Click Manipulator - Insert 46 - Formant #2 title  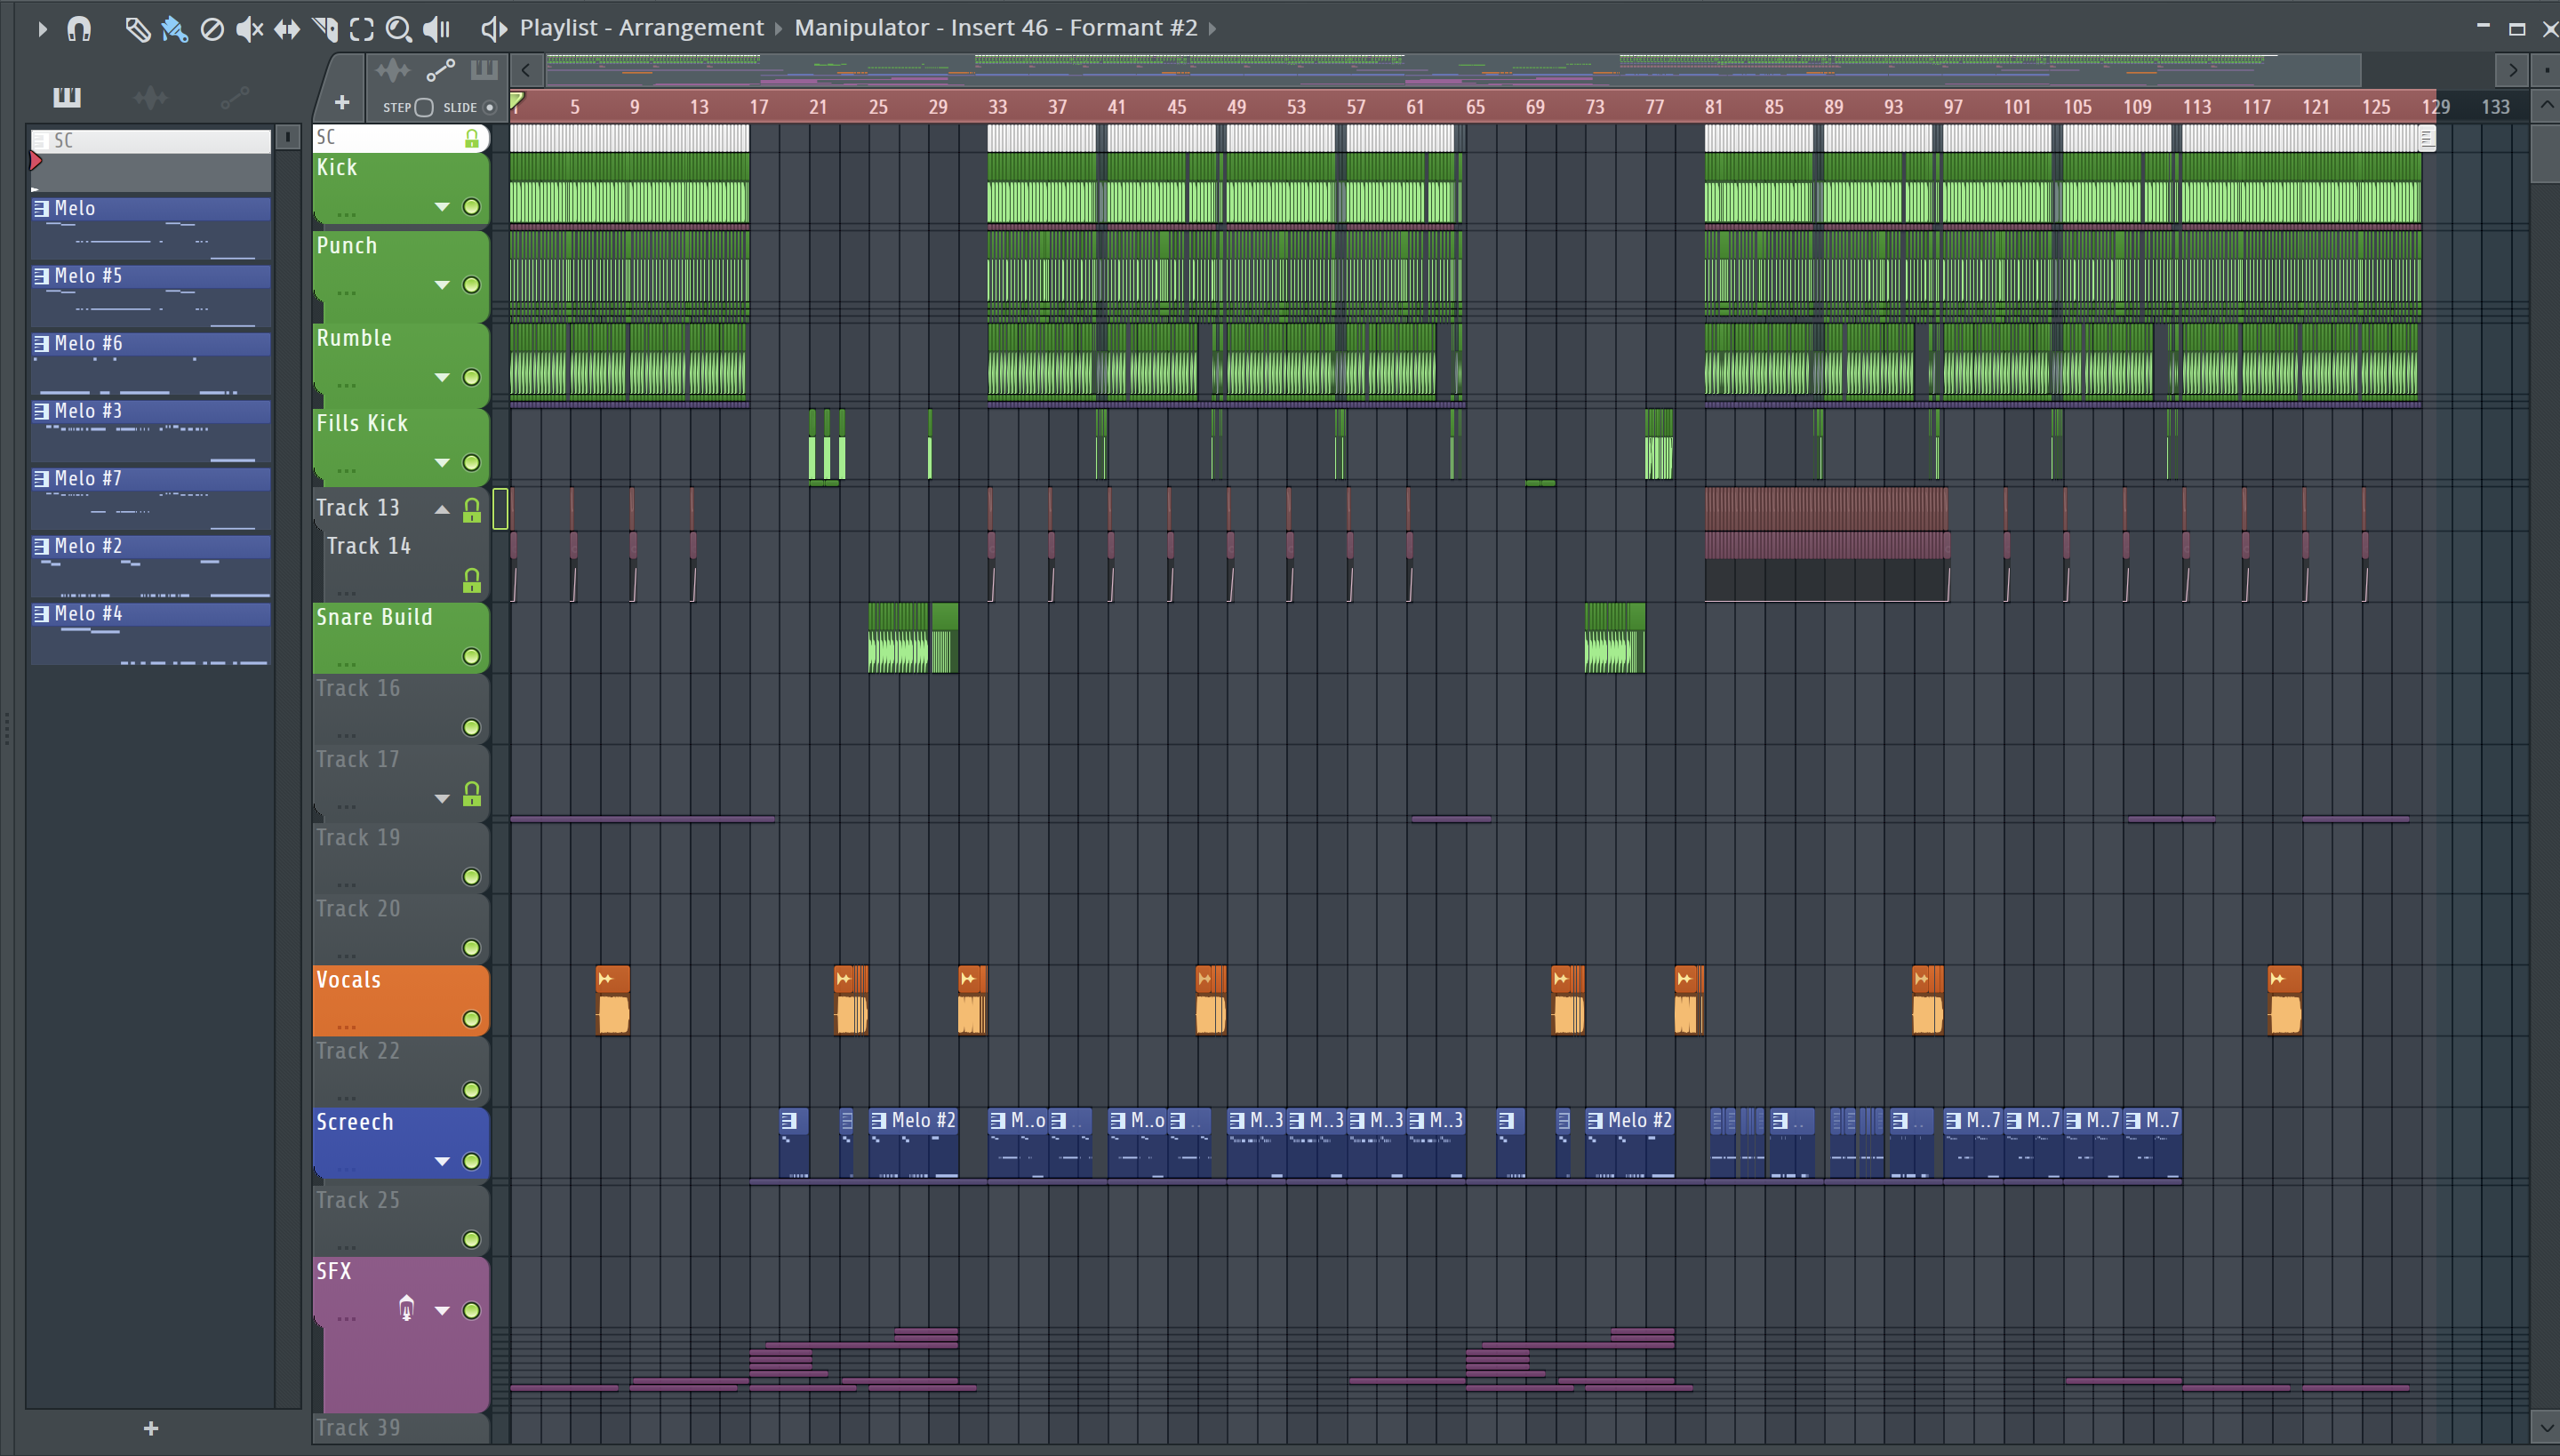click(x=996, y=28)
